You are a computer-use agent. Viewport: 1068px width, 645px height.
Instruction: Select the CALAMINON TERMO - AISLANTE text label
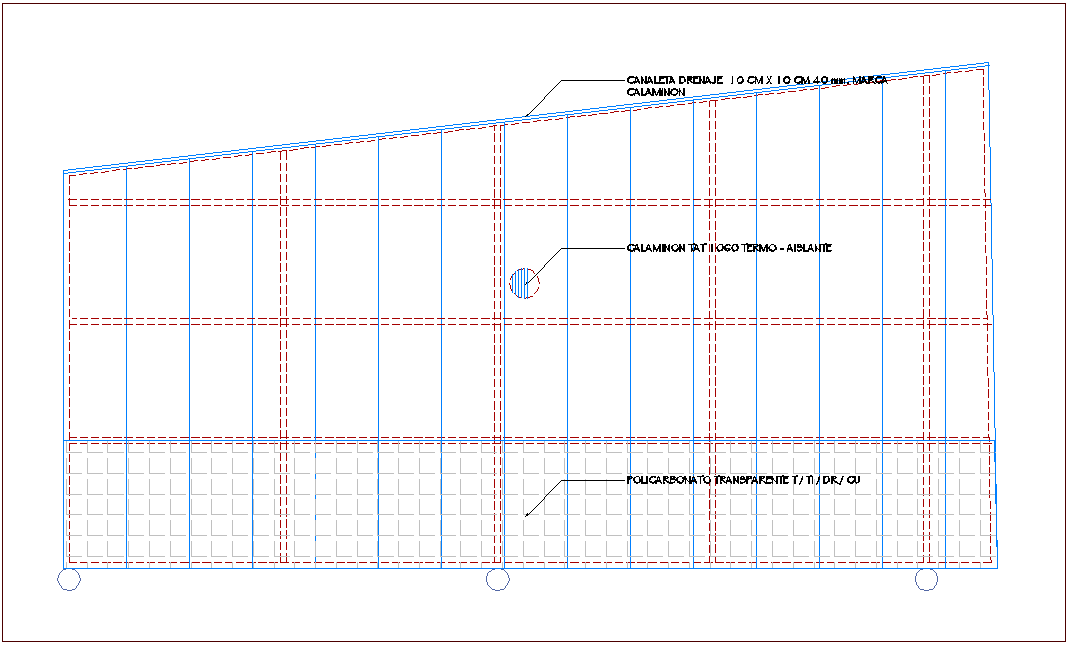[x=729, y=248]
